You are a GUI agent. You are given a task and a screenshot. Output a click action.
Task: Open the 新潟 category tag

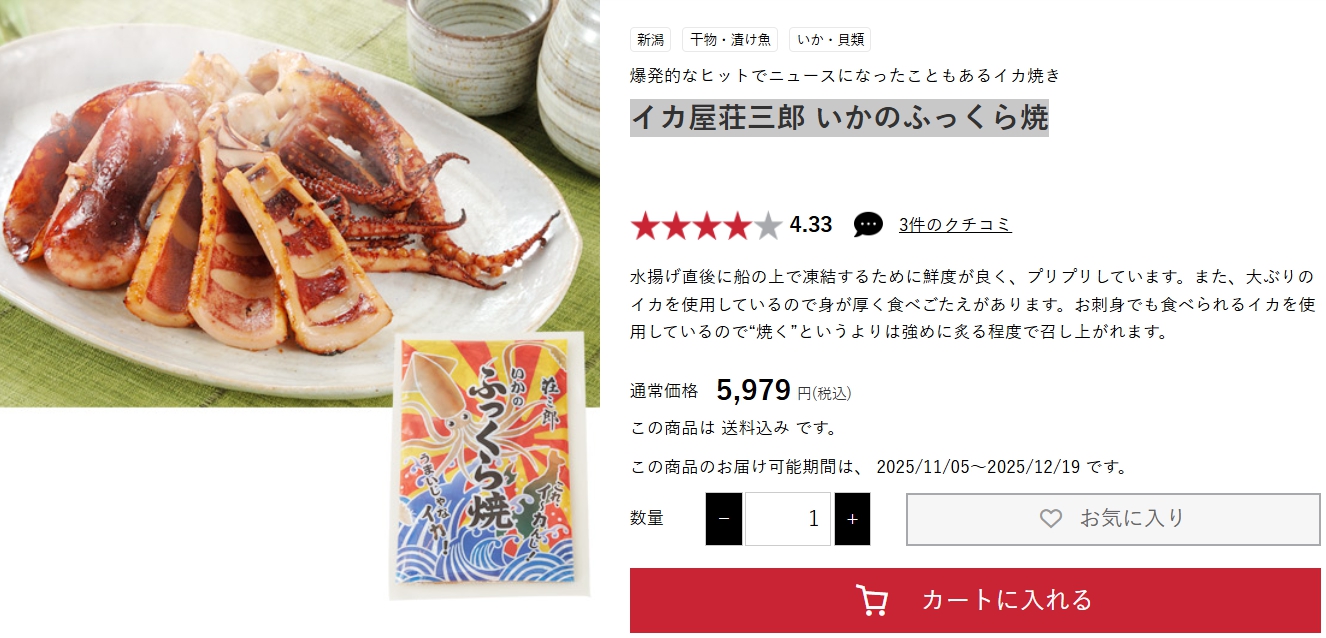tap(650, 40)
